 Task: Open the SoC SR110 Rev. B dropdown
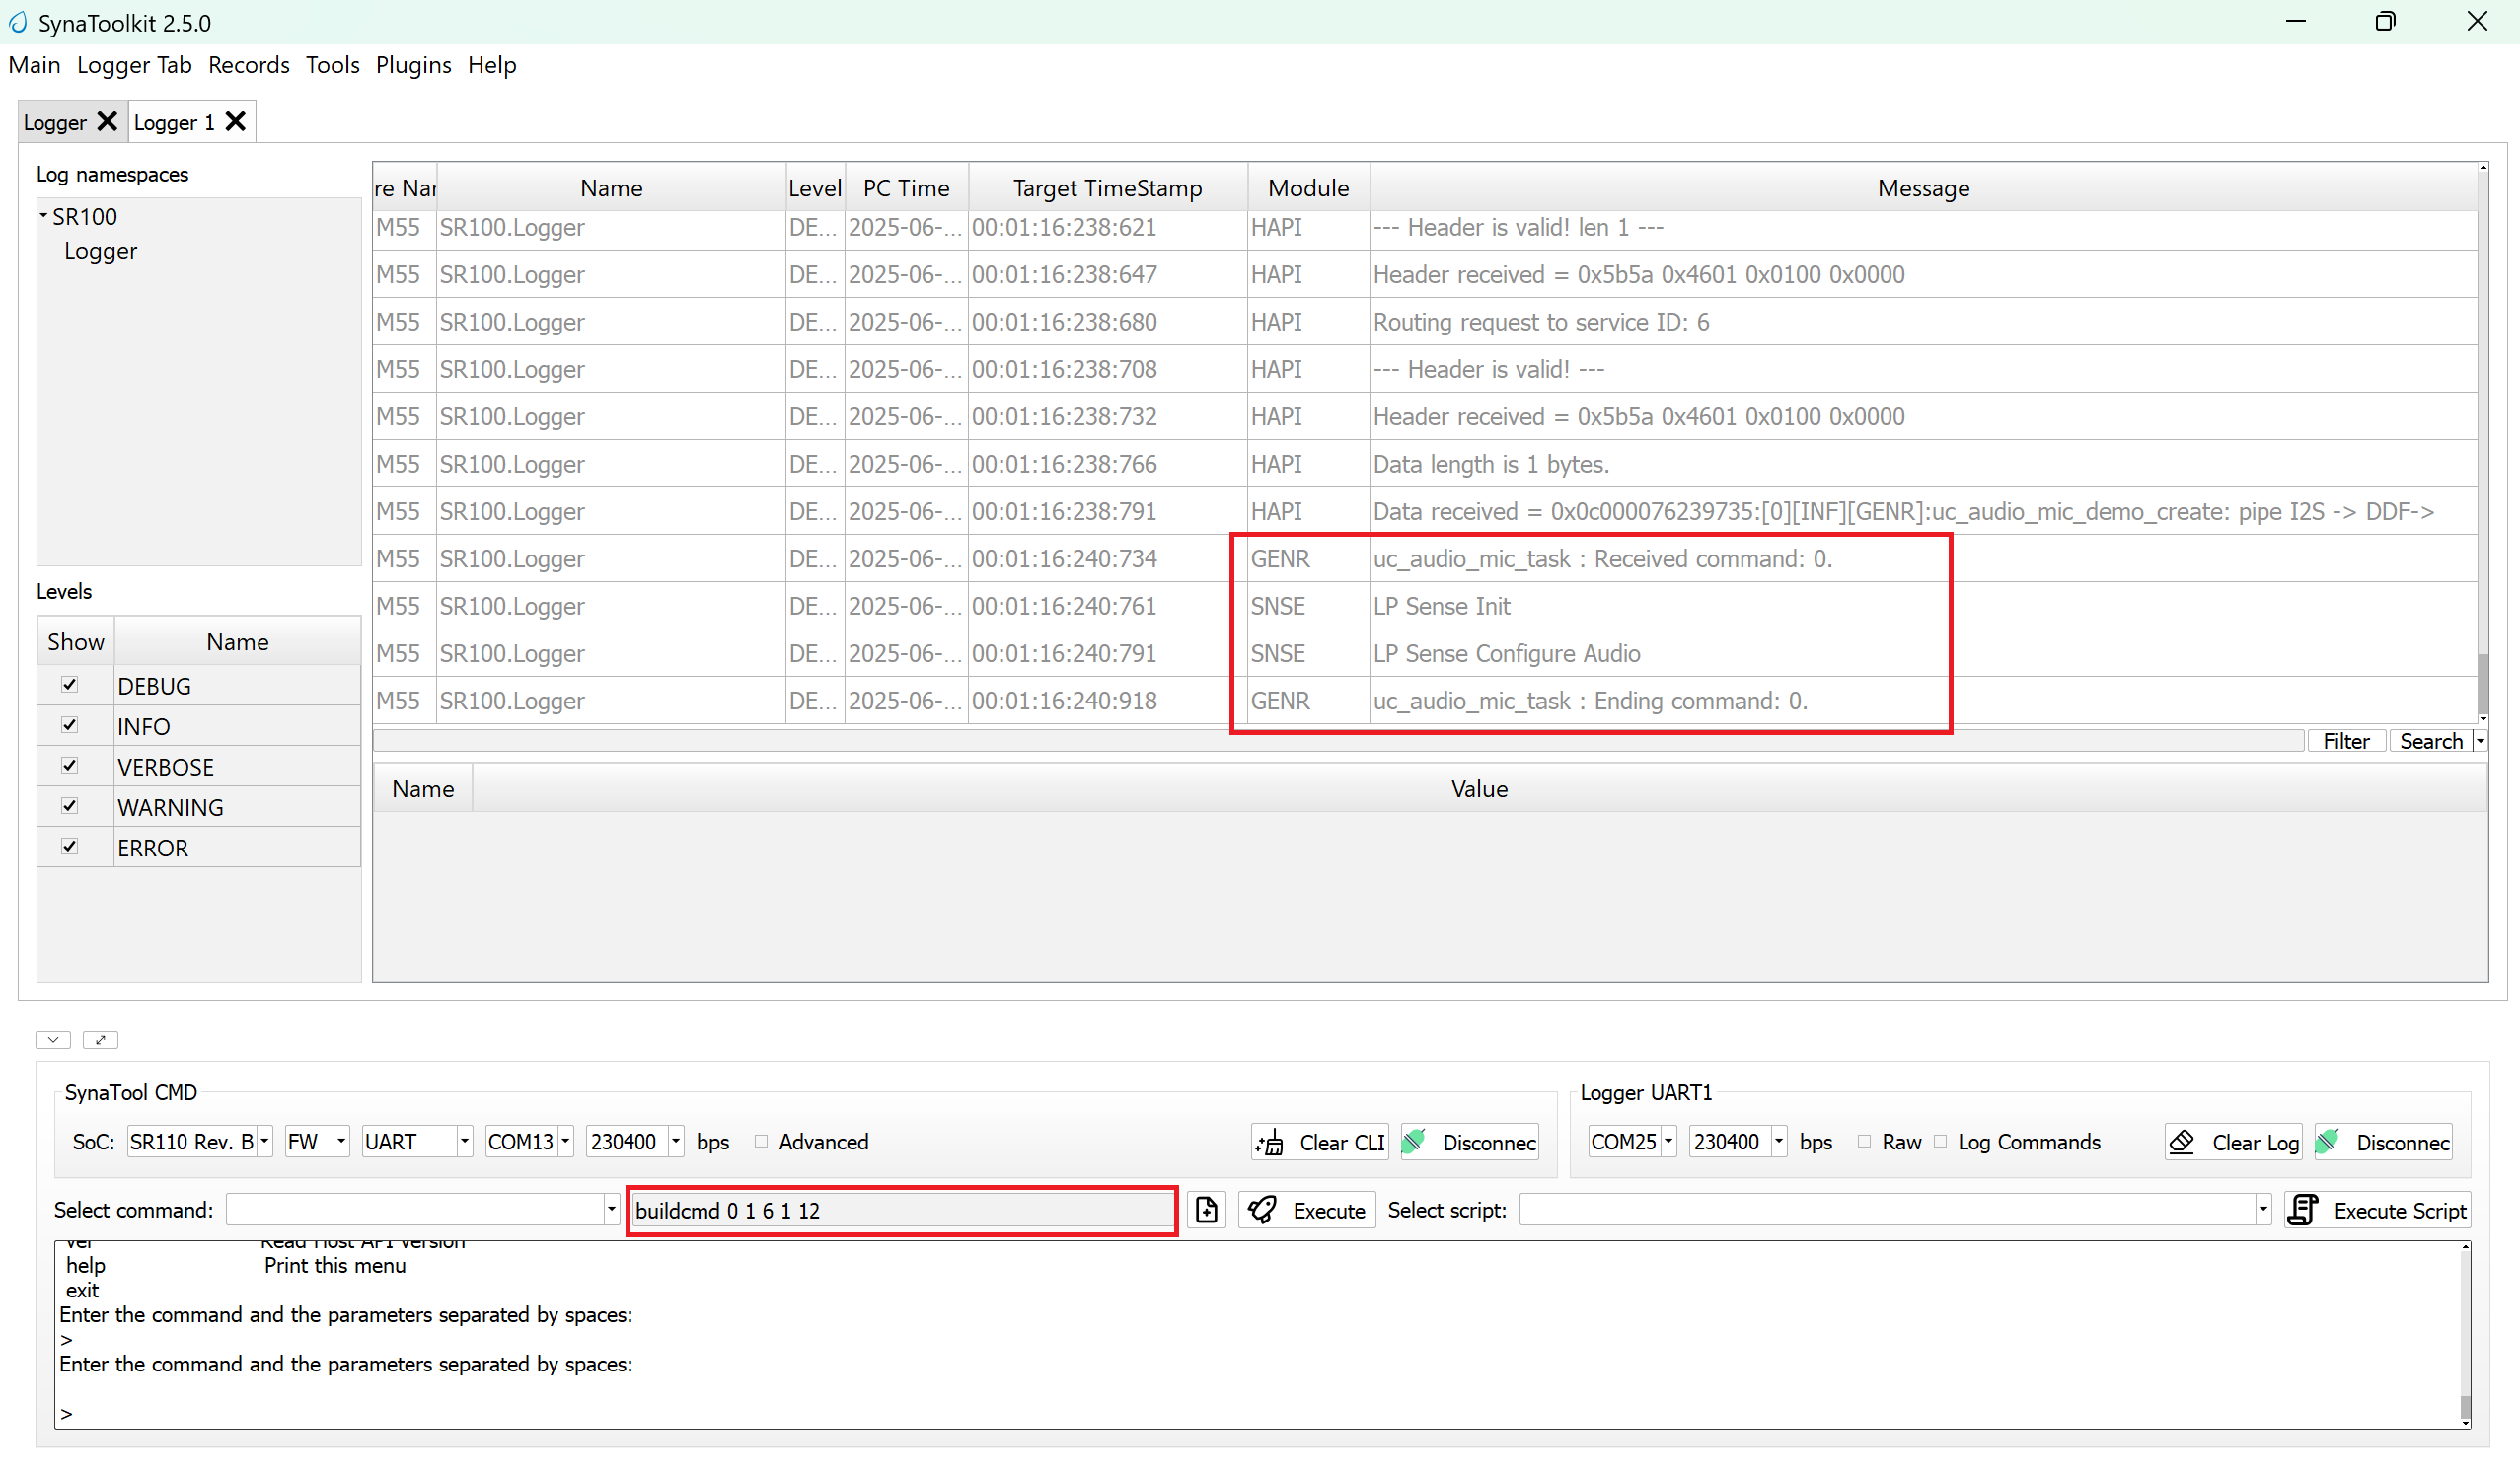point(264,1141)
